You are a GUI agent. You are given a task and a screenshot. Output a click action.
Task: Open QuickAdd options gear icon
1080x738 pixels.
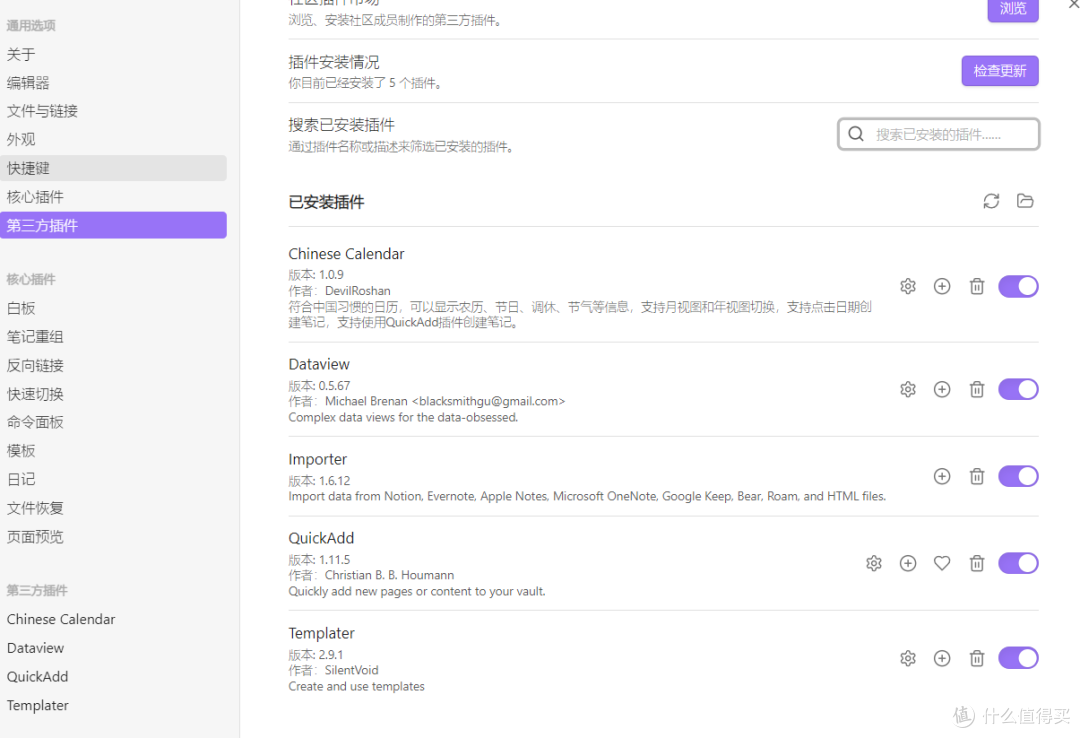click(x=873, y=563)
